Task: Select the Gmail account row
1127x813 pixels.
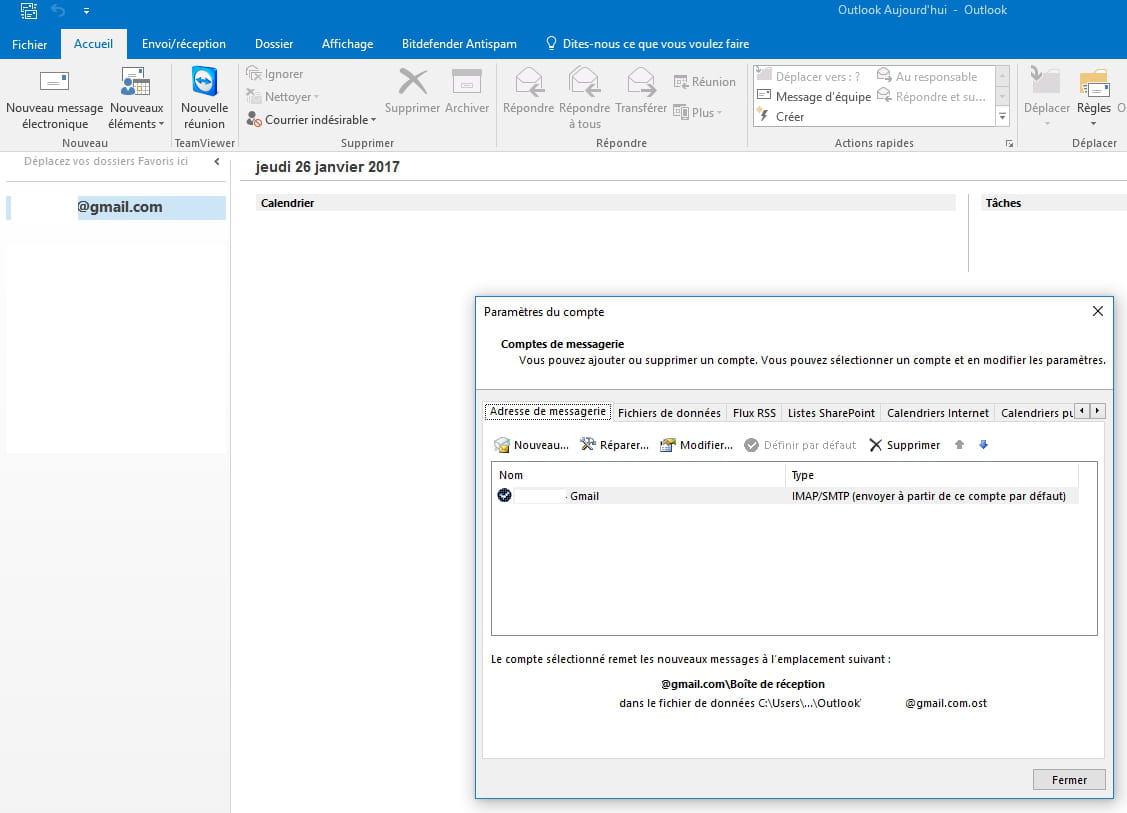Action: point(785,495)
